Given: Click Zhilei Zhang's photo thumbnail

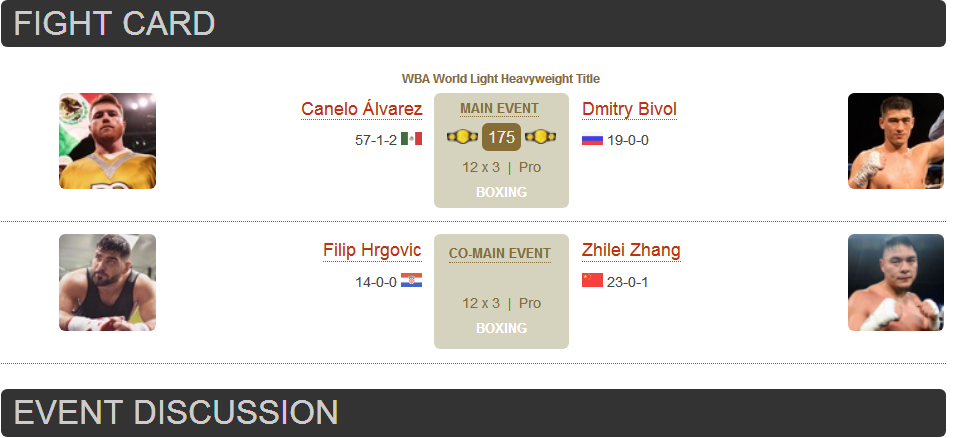Looking at the screenshot, I should 896,282.
